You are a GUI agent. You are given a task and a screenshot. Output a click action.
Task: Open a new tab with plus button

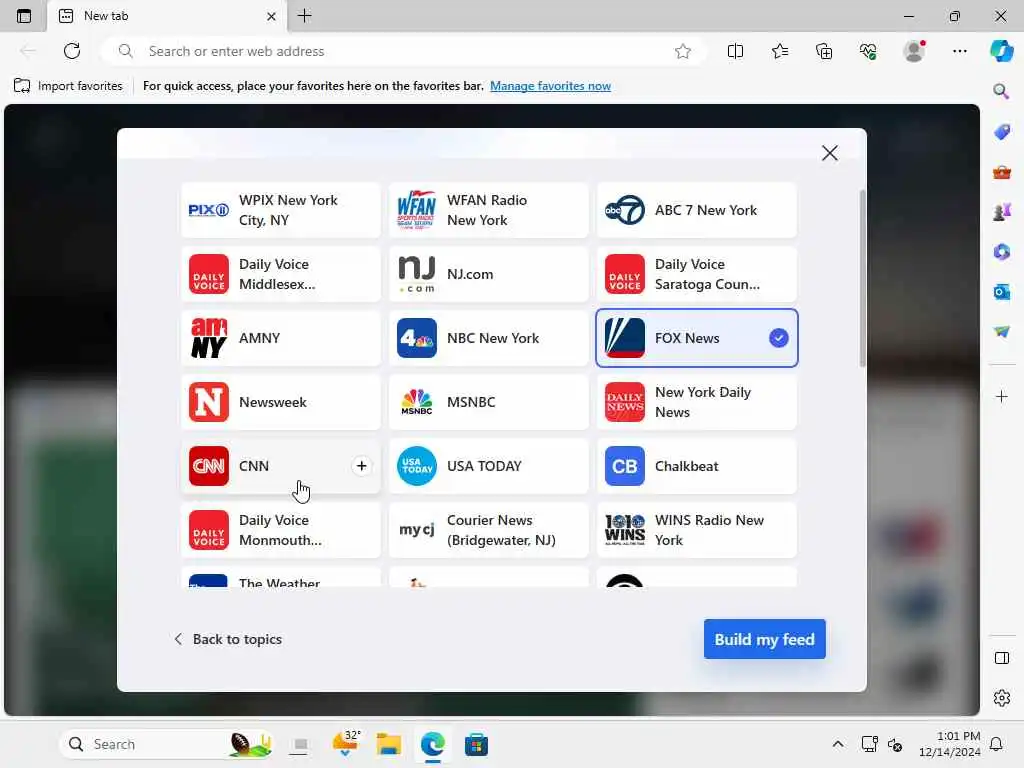point(304,16)
